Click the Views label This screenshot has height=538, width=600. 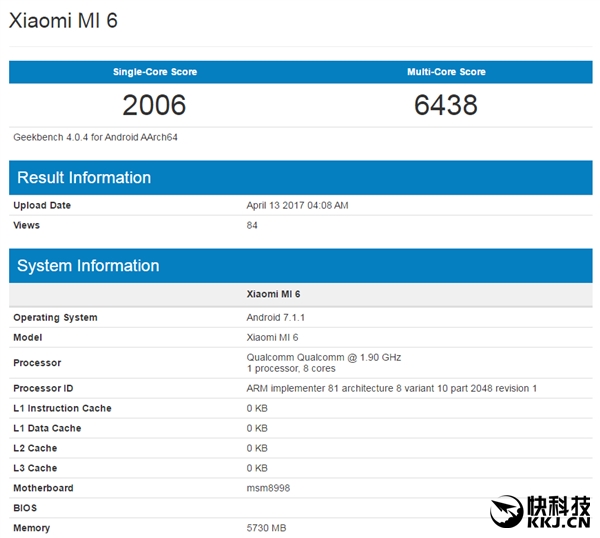[26, 225]
